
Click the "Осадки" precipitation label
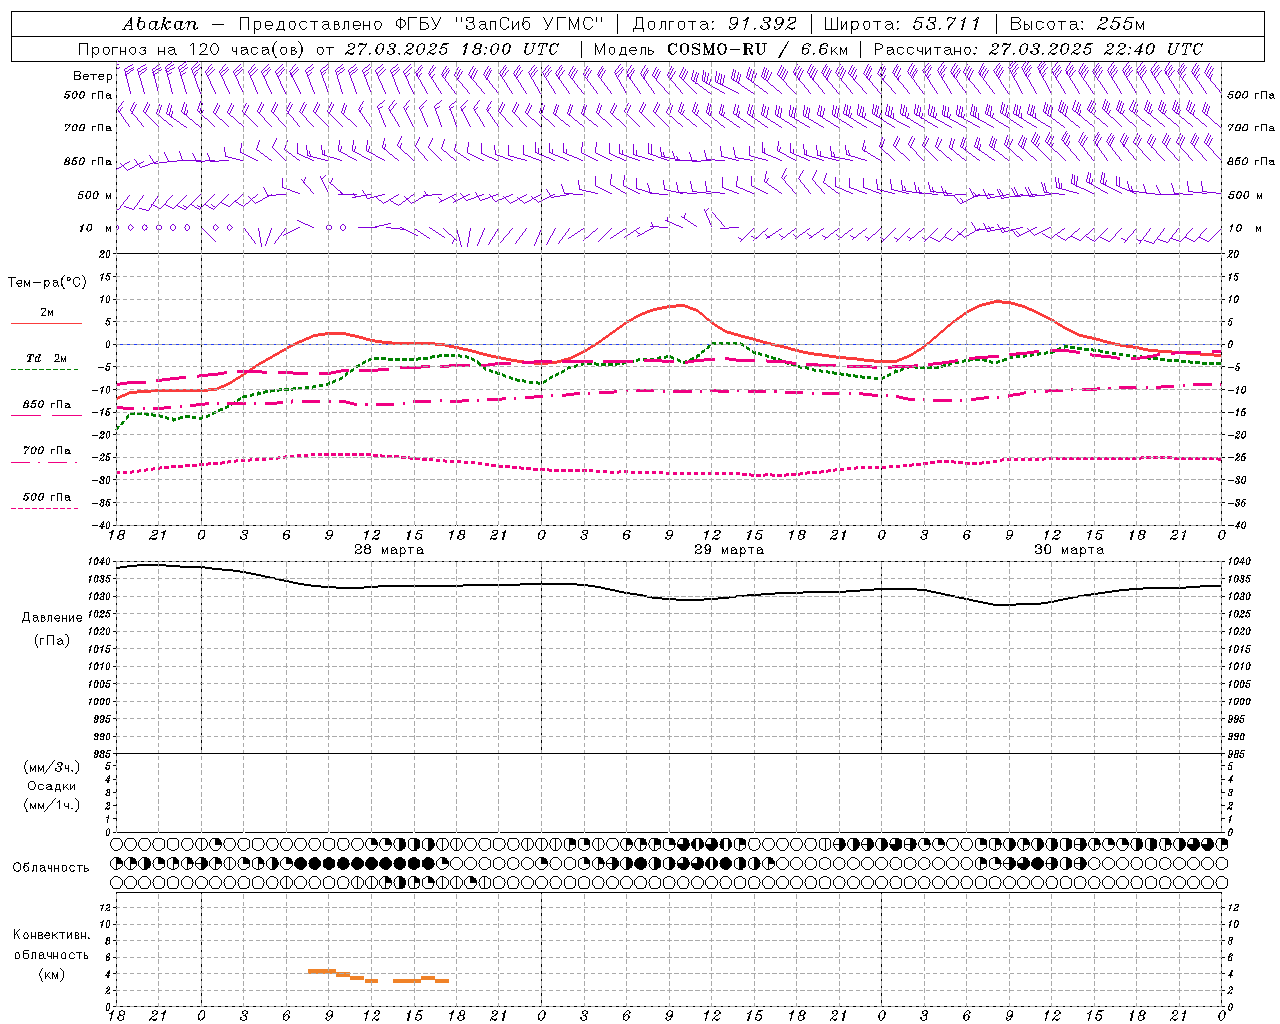click(x=52, y=786)
